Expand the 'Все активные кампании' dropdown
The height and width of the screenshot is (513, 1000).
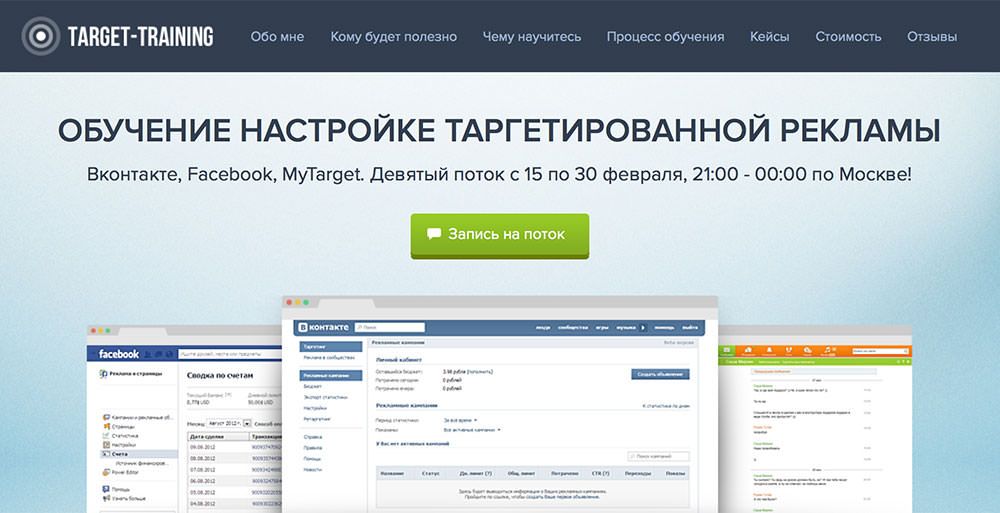[472, 430]
